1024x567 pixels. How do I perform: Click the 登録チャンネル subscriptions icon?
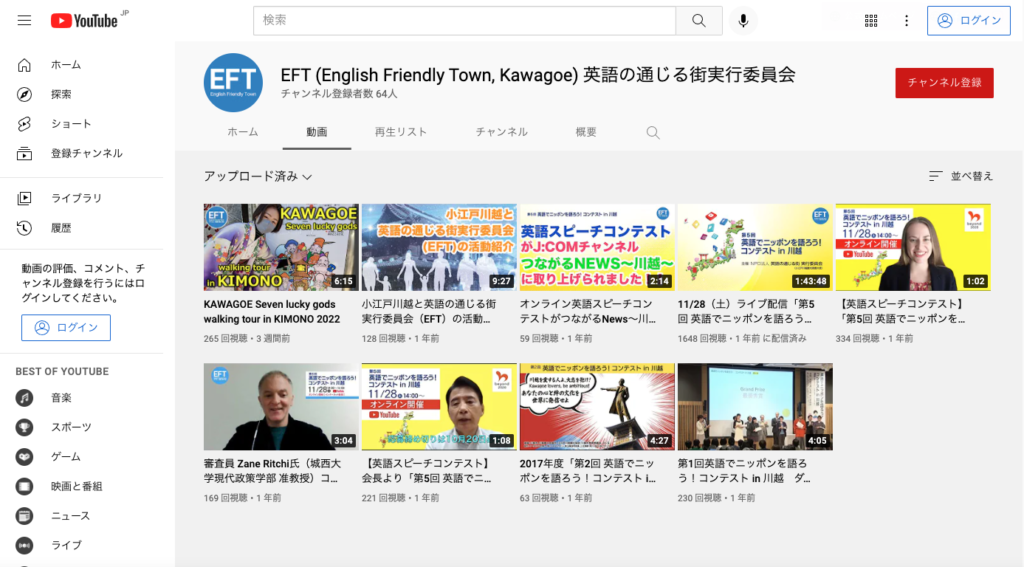point(24,154)
